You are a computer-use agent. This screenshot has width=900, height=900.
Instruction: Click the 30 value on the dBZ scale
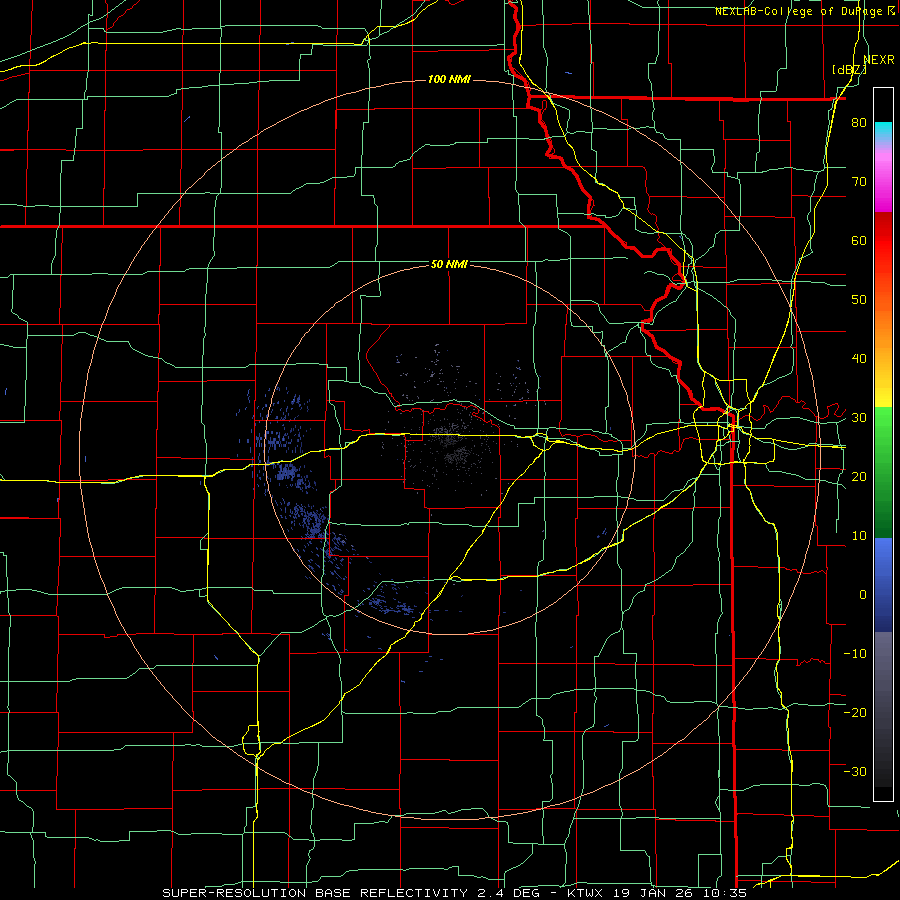[x=859, y=418]
